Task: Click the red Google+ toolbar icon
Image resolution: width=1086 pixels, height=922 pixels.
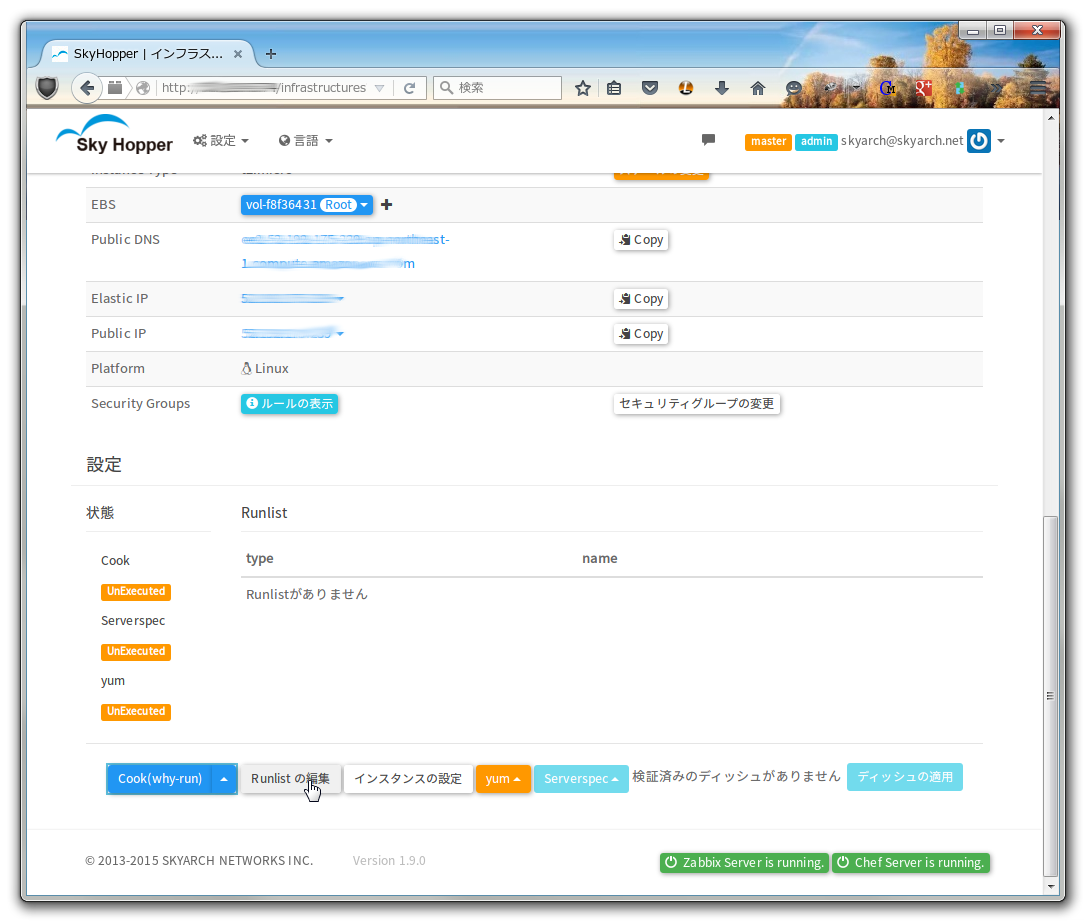Action: pyautogui.click(x=923, y=88)
